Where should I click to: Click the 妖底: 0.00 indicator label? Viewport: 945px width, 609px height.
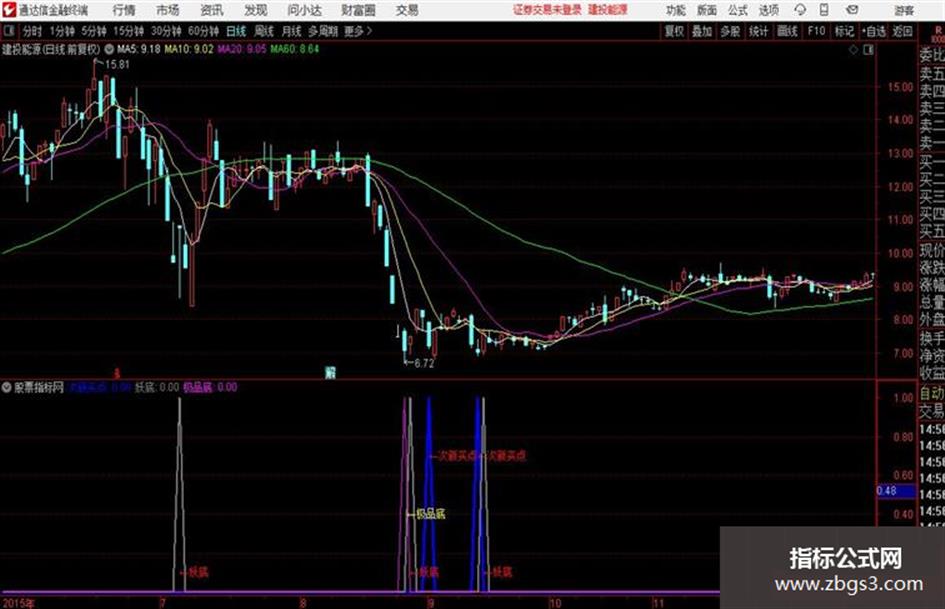pos(157,387)
